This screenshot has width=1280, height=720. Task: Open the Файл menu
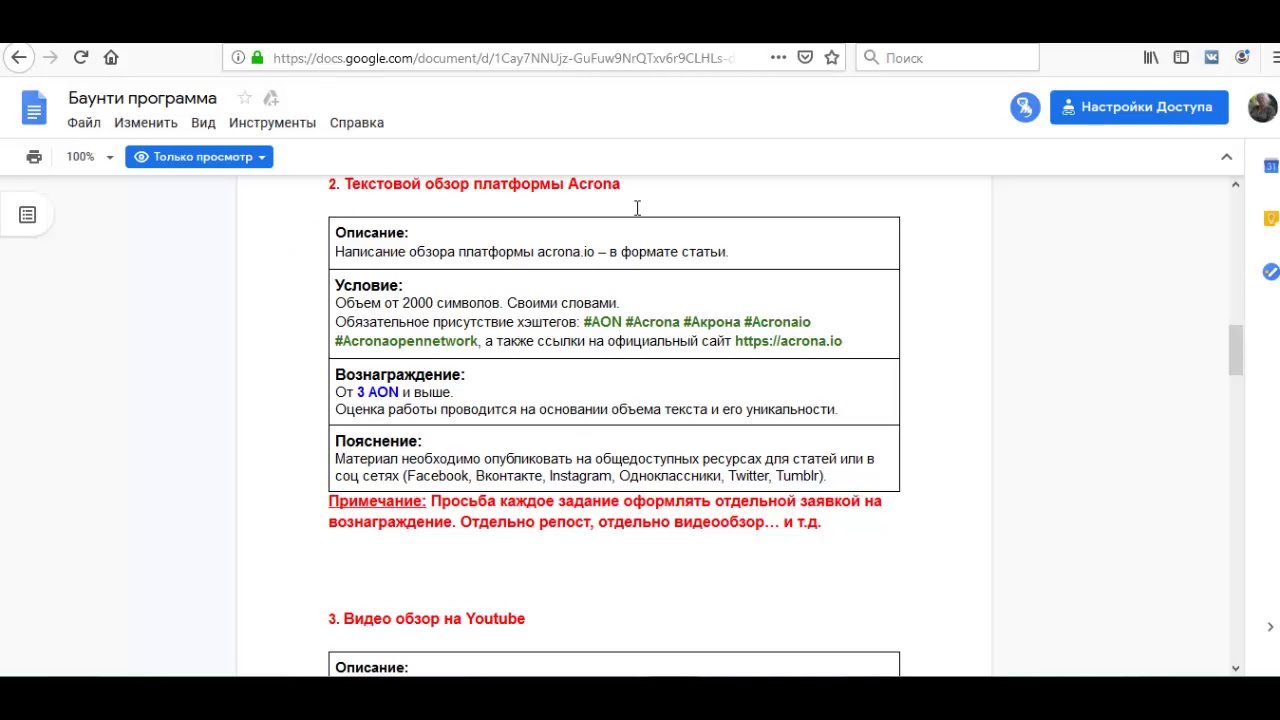pos(84,123)
